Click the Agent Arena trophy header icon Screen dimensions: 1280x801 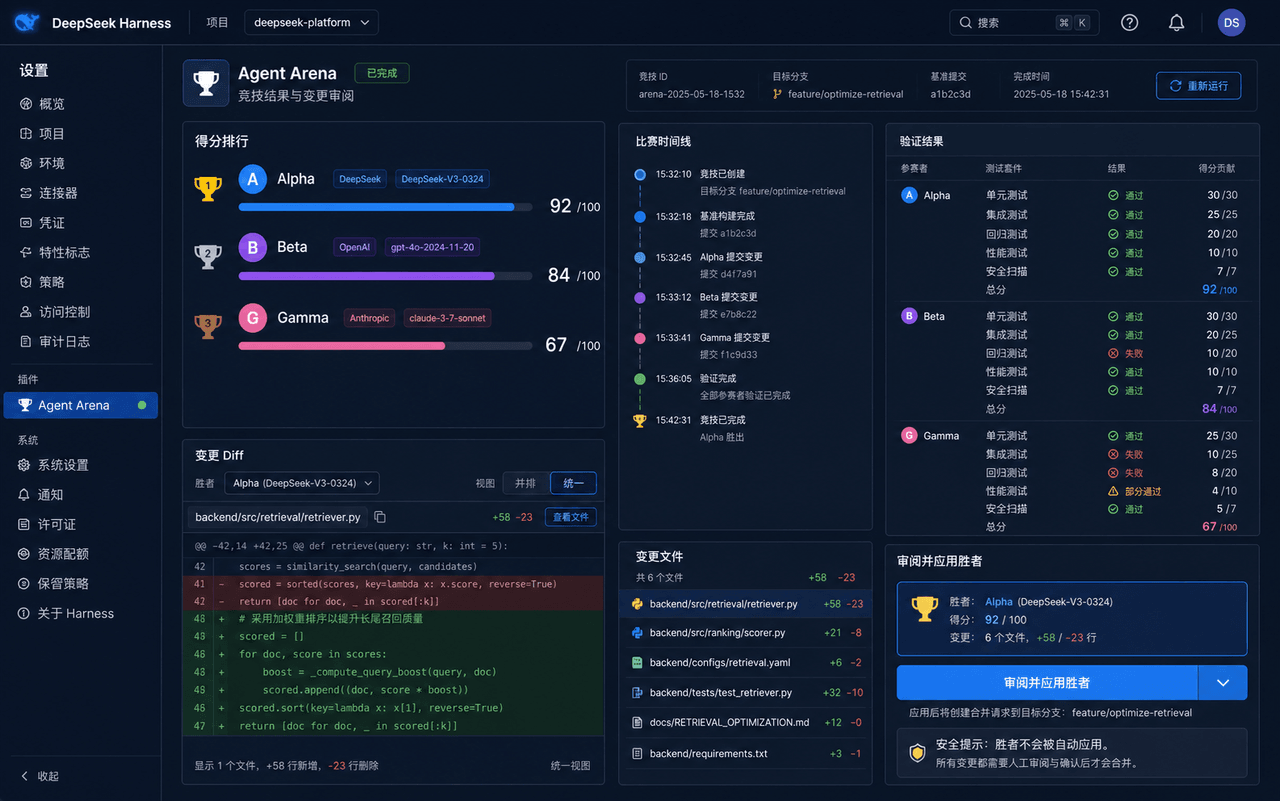point(206,83)
